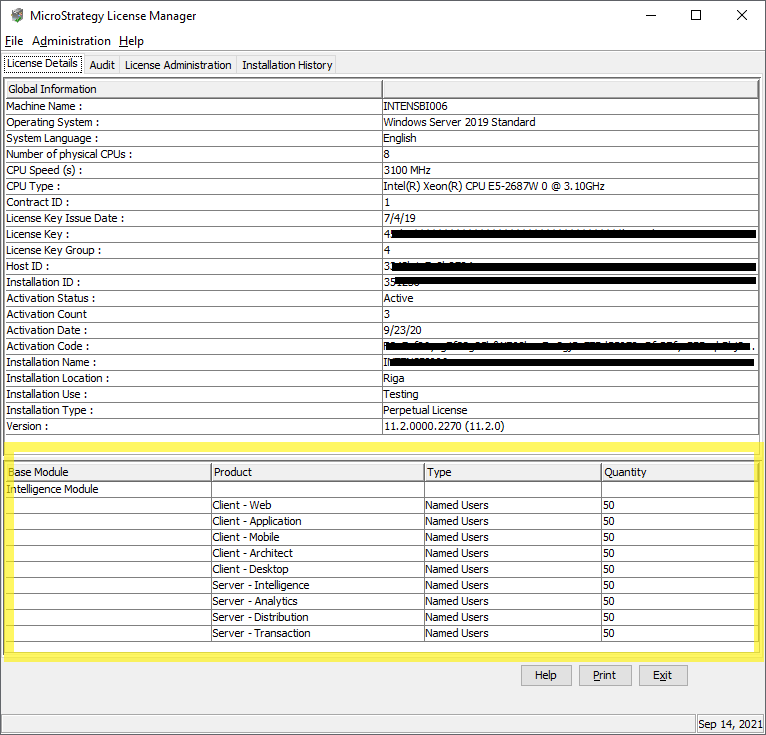Click the Print button
The height and width of the screenshot is (735, 766).
605,675
